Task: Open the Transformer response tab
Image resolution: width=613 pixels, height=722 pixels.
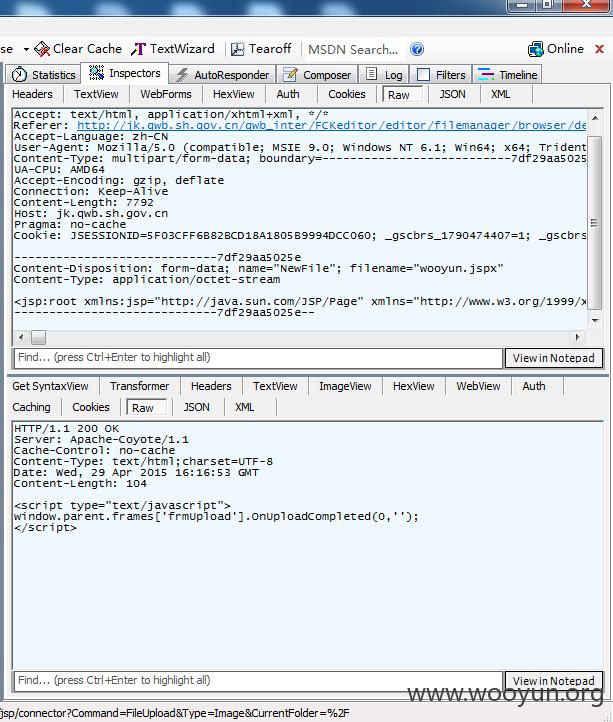Action: [x=139, y=386]
